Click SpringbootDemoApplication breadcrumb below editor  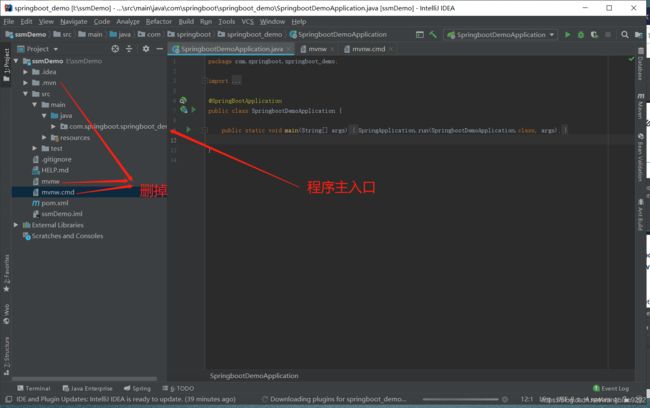pos(254,376)
